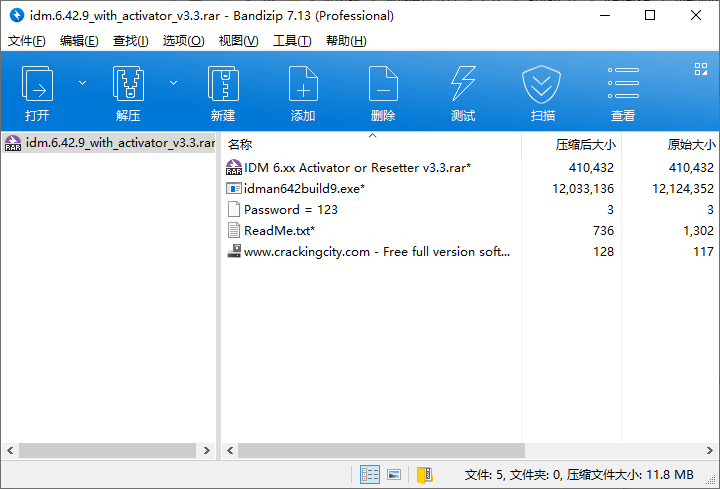Open the View (查看) toolbar icon

(623, 84)
